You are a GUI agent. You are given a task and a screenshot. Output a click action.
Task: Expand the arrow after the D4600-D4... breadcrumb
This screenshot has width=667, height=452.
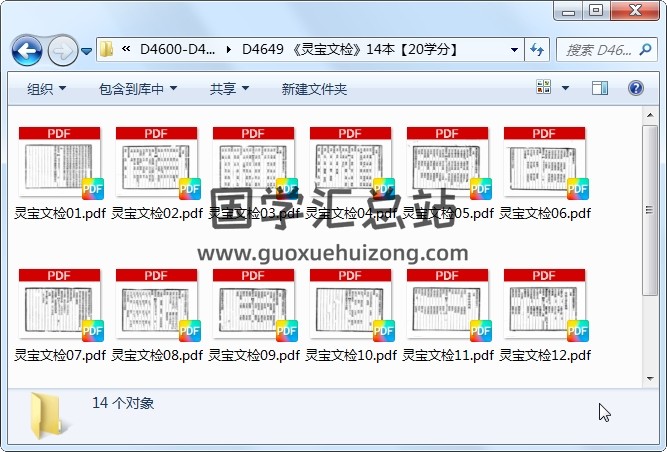229,50
